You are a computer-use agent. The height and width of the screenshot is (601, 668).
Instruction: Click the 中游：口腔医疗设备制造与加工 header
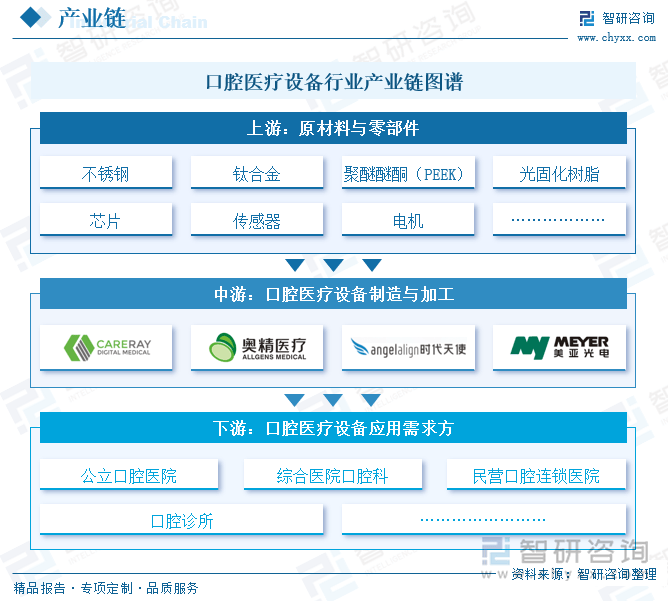pos(333,294)
